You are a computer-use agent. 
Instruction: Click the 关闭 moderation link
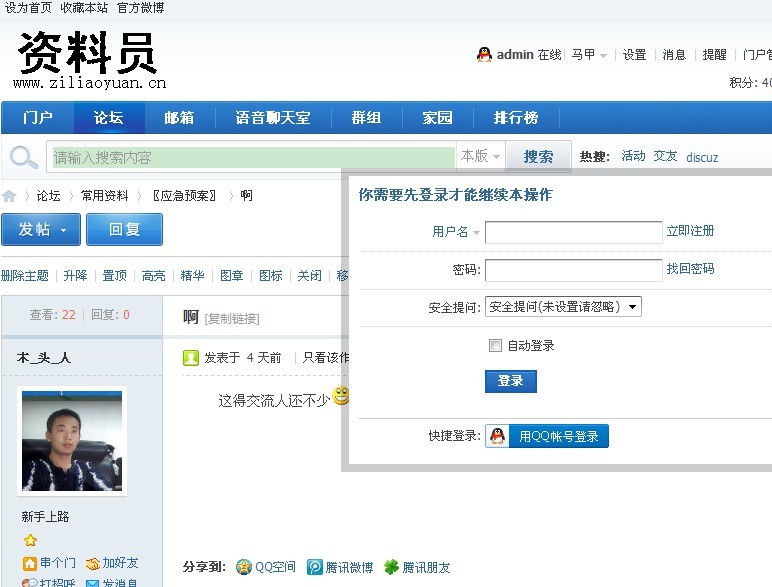[x=310, y=276]
